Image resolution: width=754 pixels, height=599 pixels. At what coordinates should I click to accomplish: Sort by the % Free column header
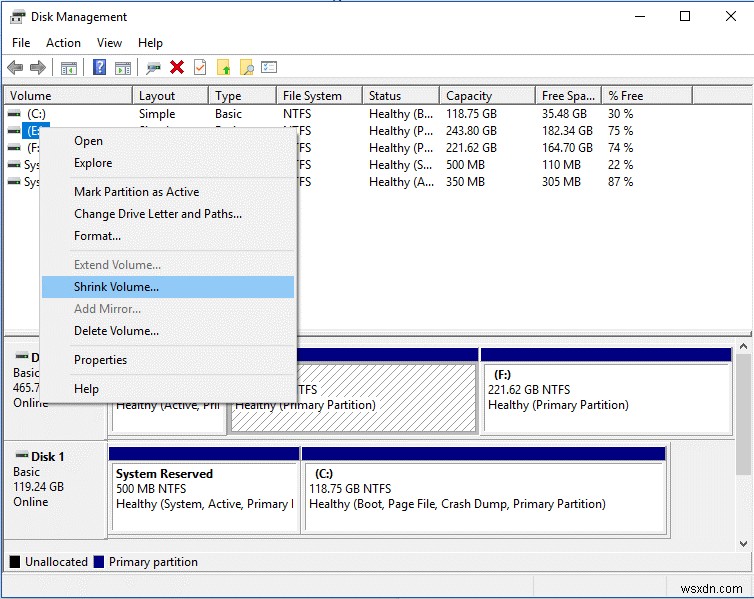[647, 96]
